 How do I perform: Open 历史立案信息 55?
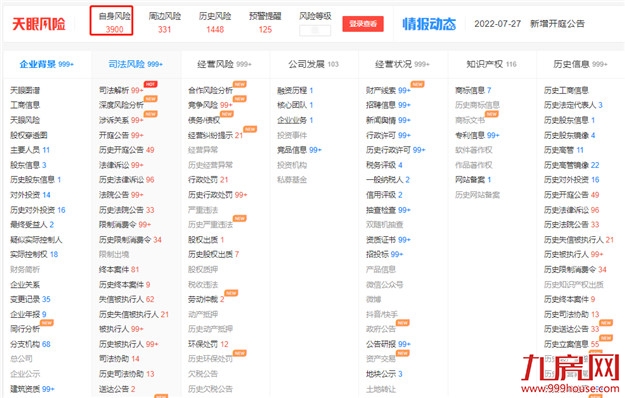(x=572, y=344)
